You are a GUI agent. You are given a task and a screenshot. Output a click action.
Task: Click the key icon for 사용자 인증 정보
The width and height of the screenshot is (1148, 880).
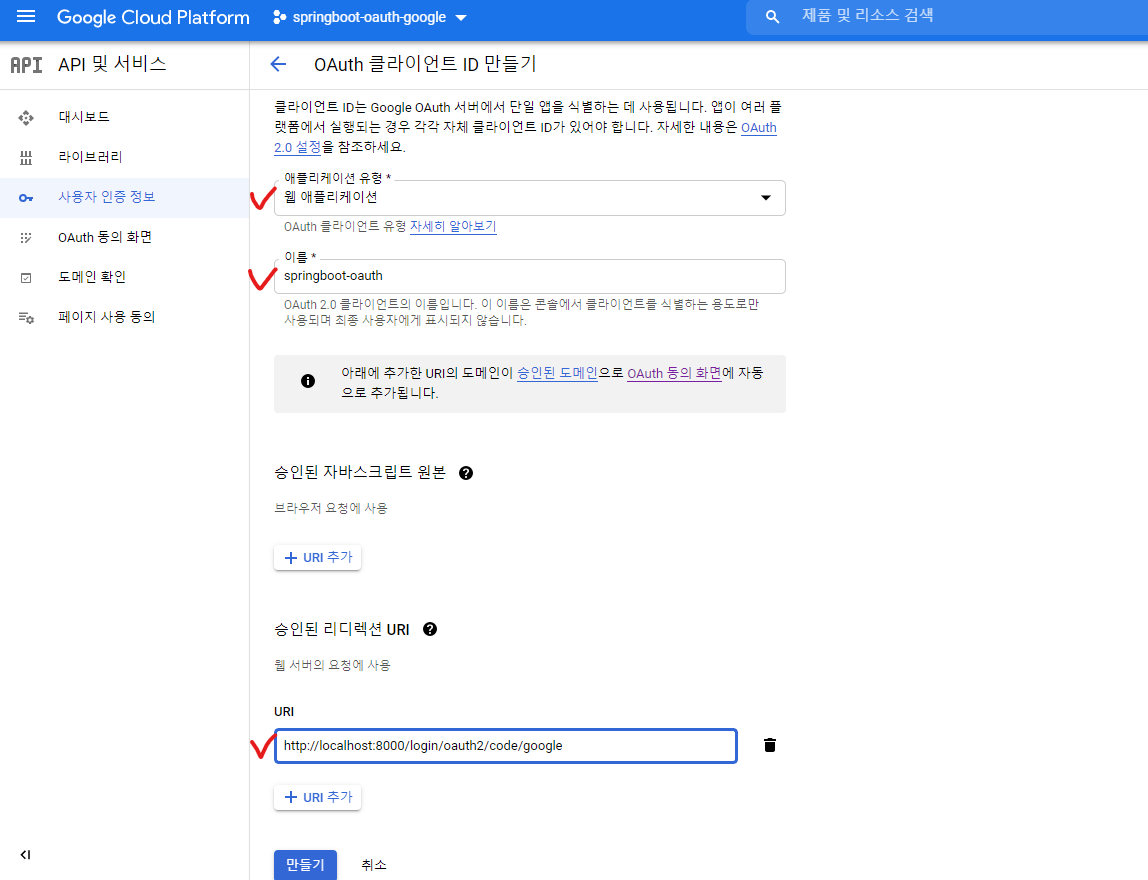(26, 198)
